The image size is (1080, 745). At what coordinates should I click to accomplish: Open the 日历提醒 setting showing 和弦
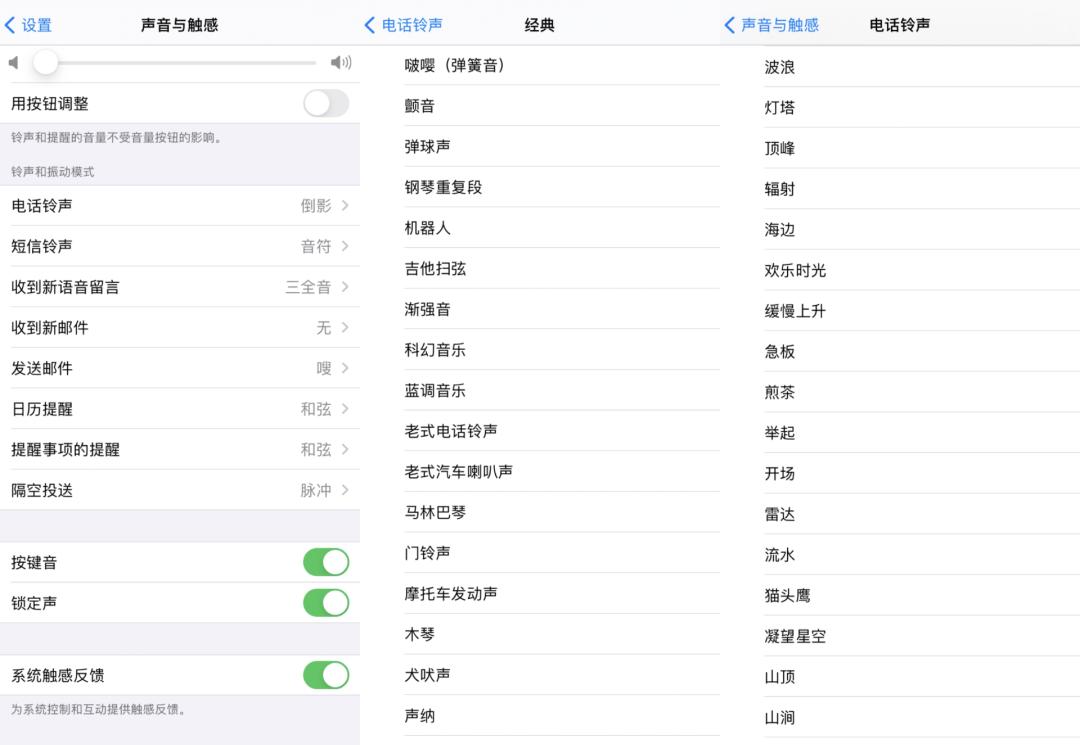(180, 408)
